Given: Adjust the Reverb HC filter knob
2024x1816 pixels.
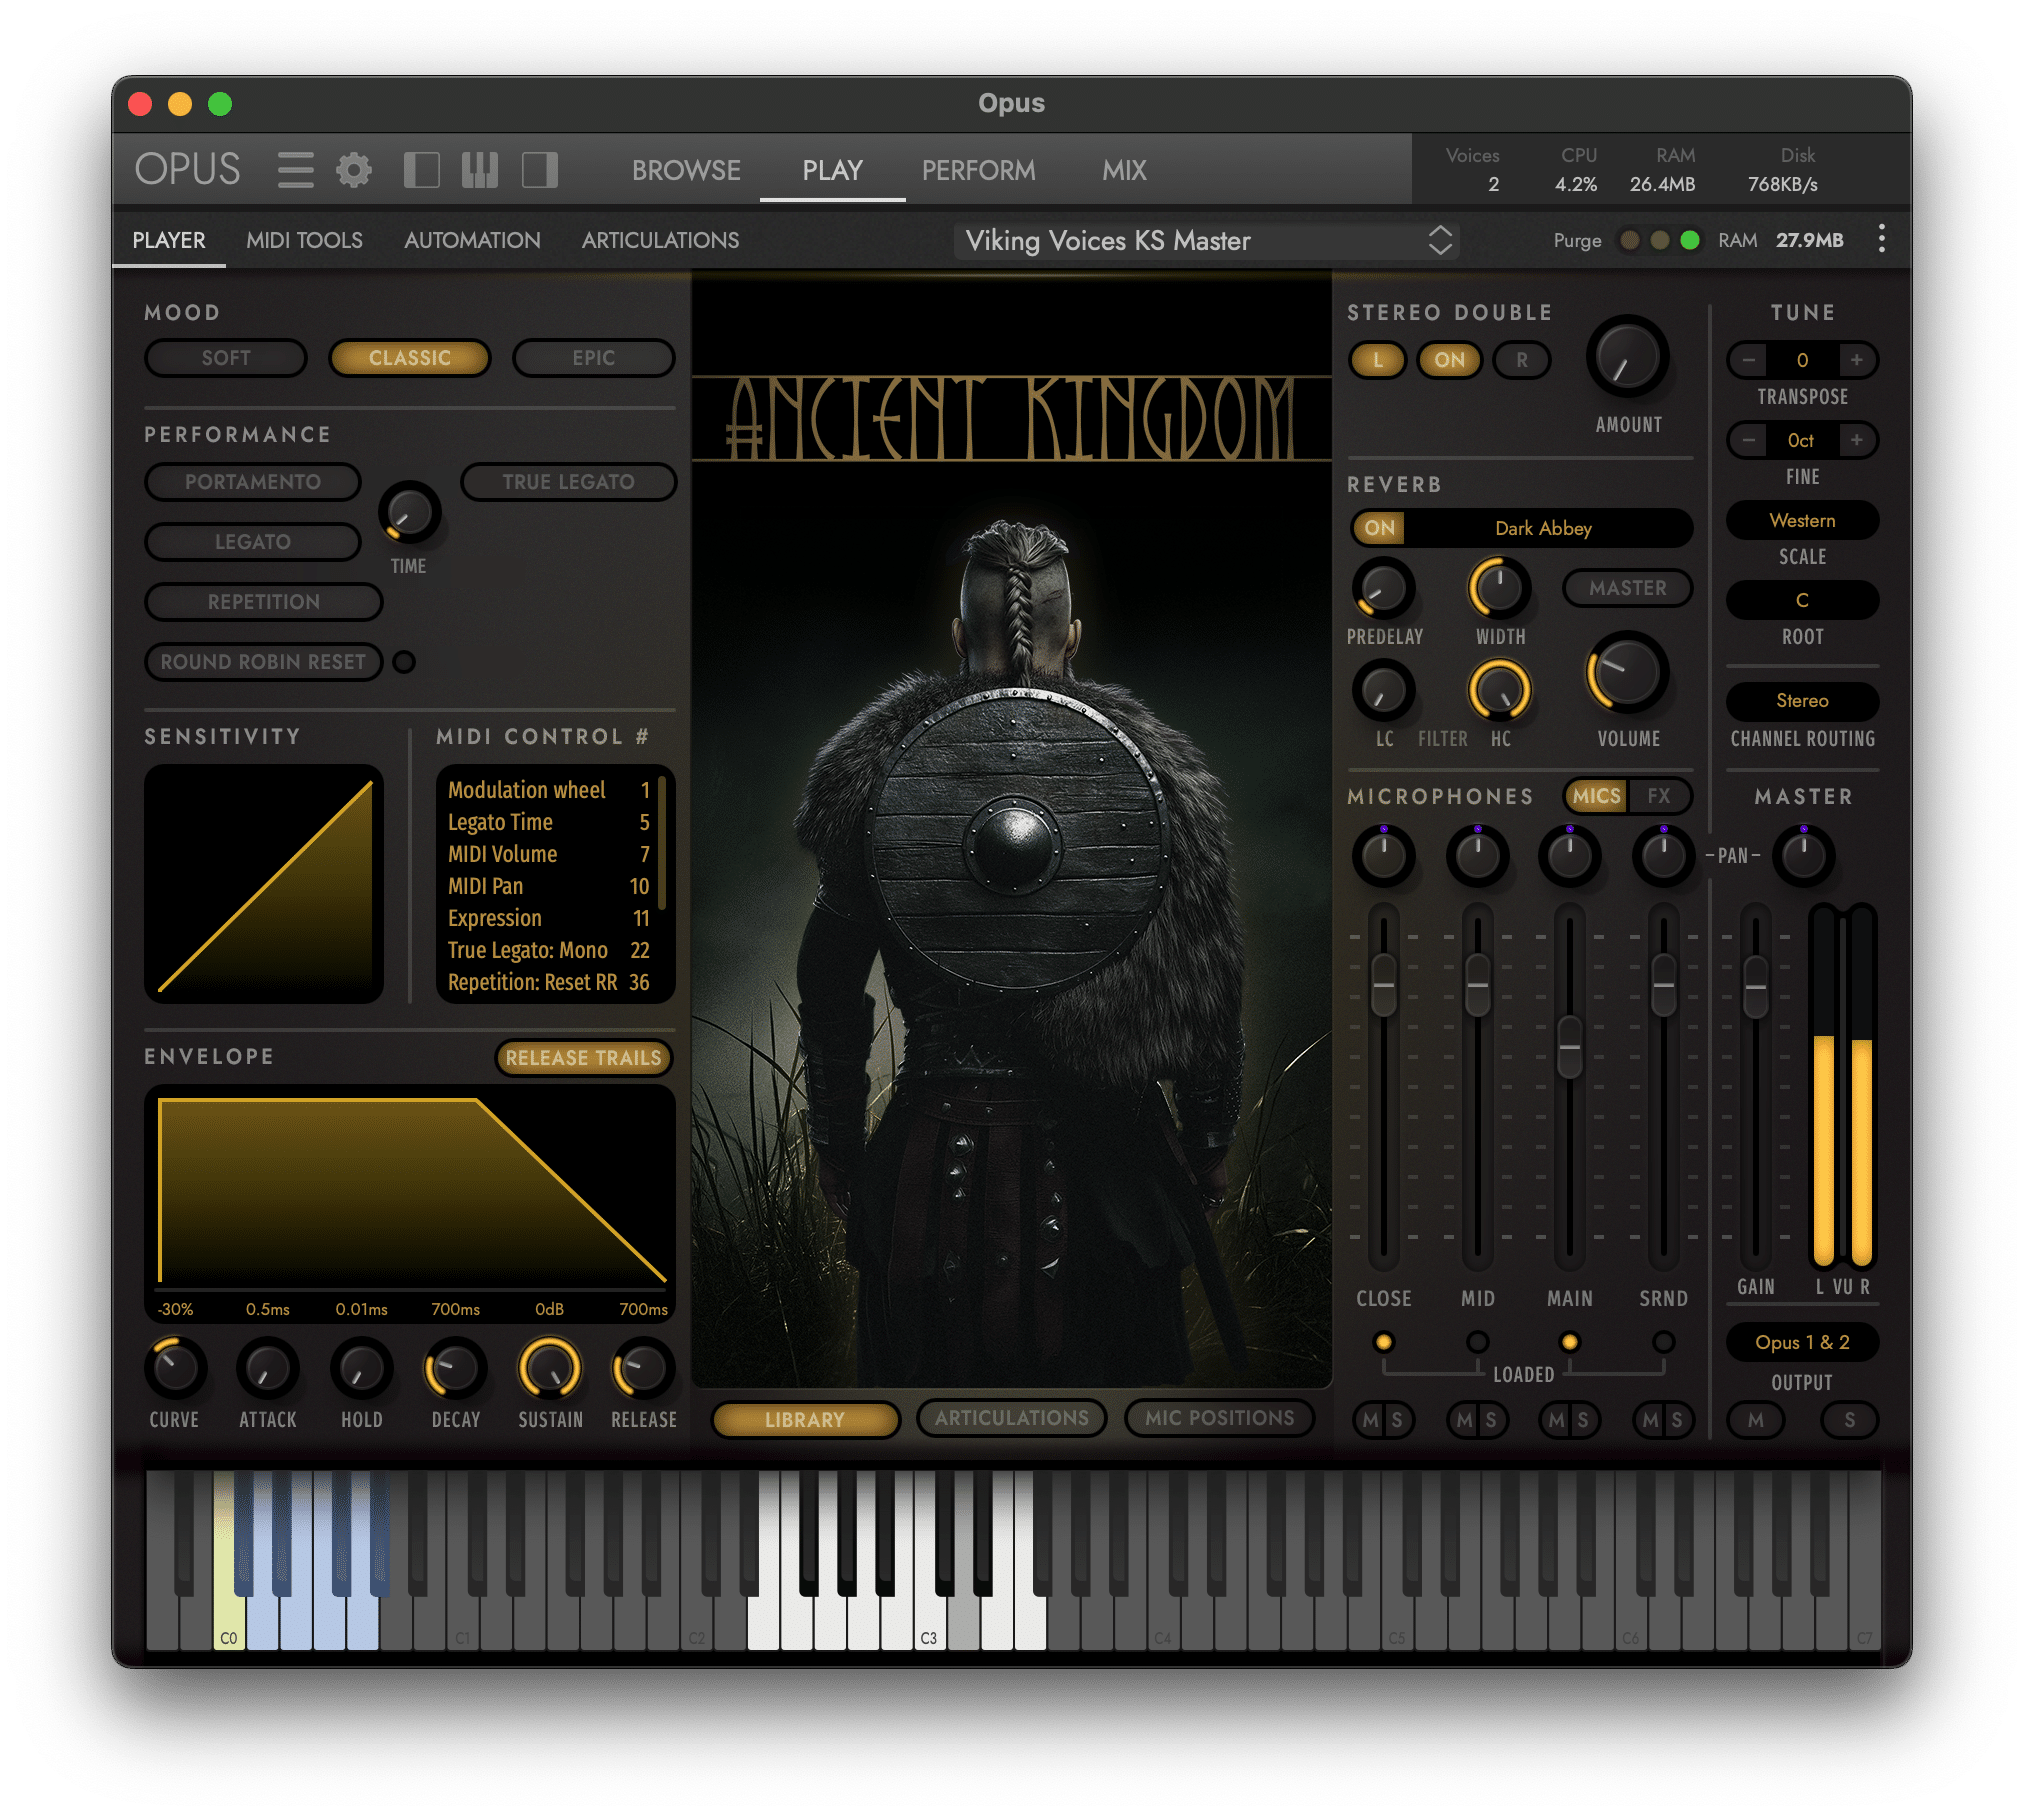Looking at the screenshot, I should pyautogui.click(x=1500, y=690).
